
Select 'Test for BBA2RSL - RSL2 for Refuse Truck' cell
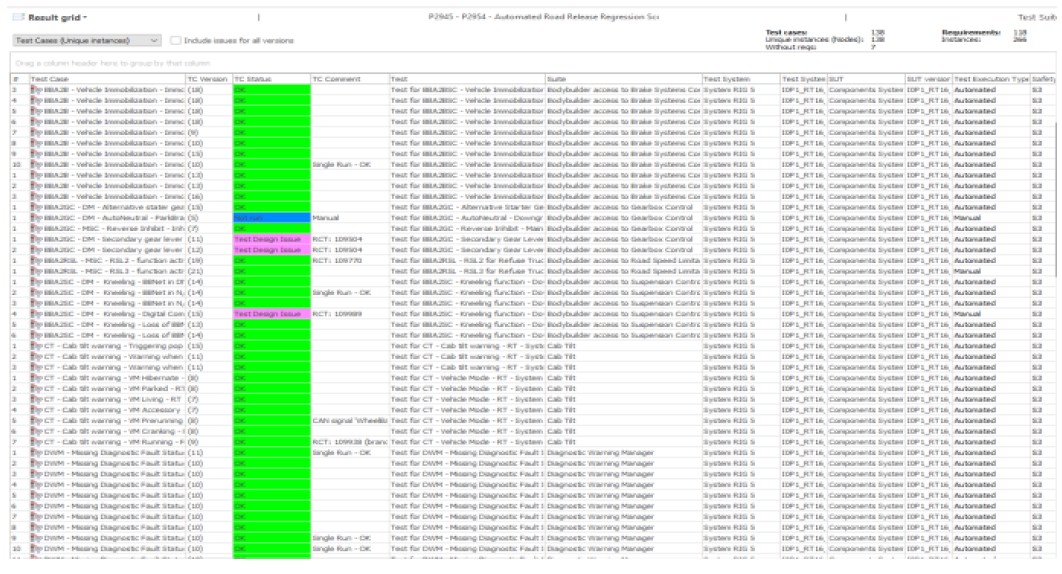point(467,261)
